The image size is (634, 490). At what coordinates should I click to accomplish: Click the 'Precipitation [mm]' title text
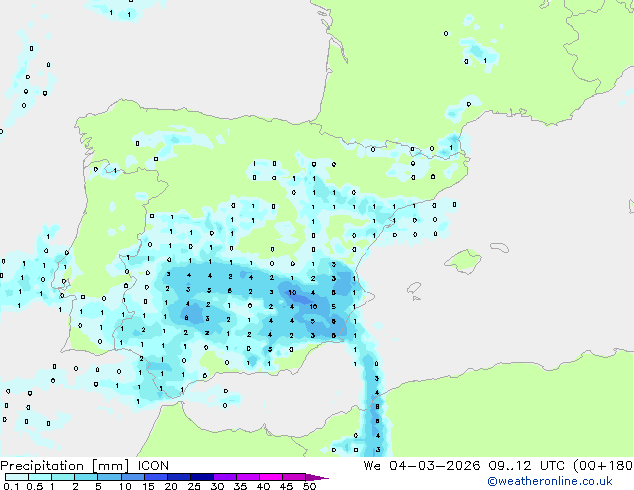coord(65,466)
